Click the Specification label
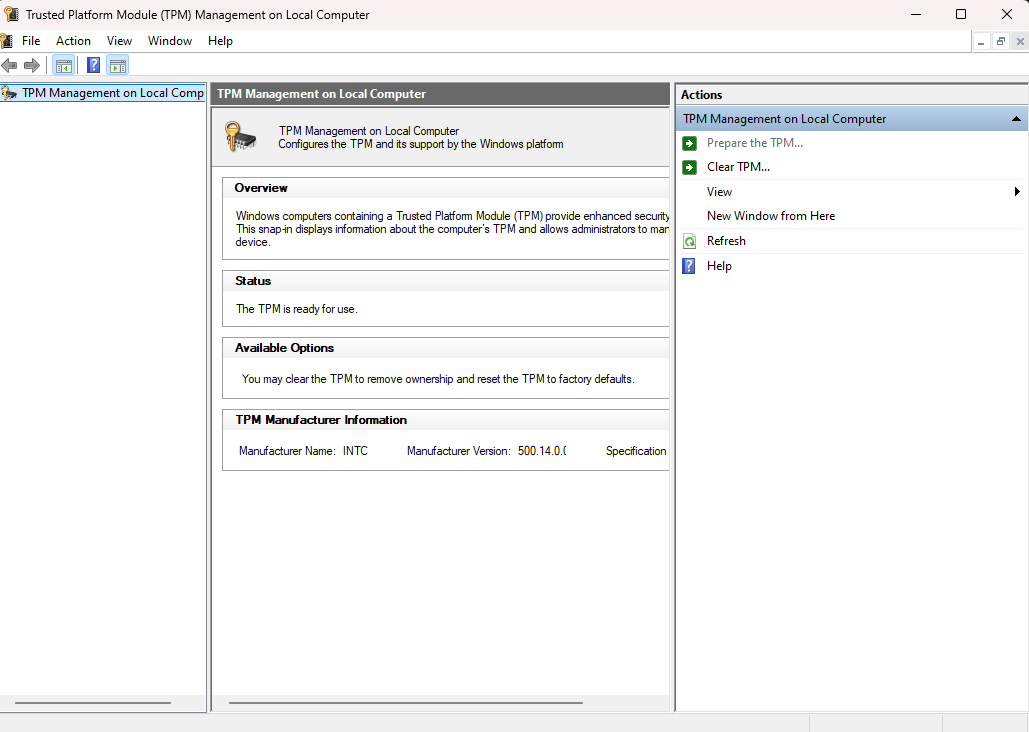 click(x=636, y=451)
